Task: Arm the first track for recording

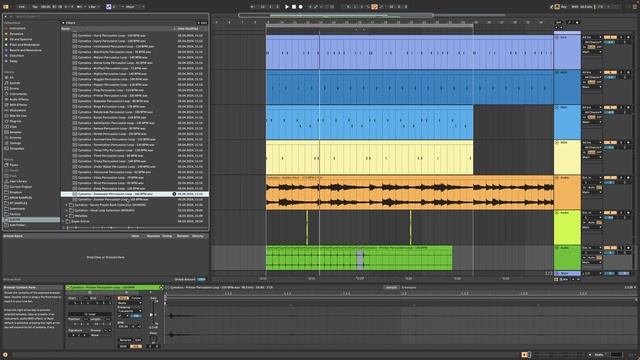Action: pos(628,37)
